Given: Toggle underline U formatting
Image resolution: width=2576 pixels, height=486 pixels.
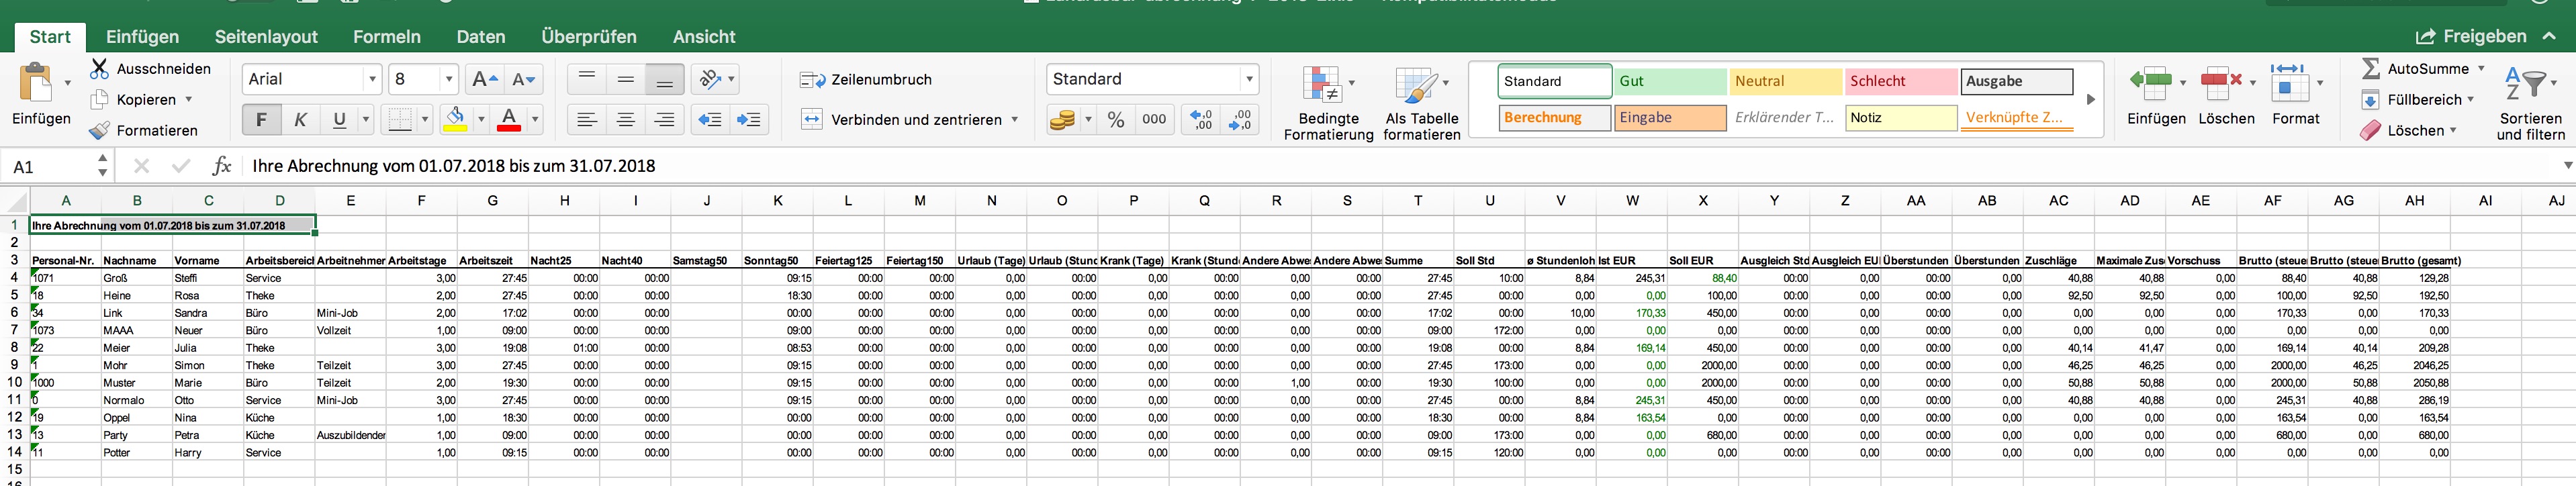Looking at the screenshot, I should (x=339, y=120).
